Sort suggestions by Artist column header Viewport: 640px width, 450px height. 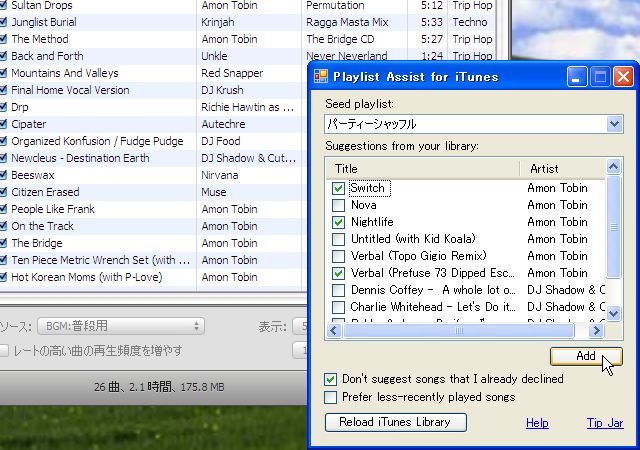coord(564,169)
